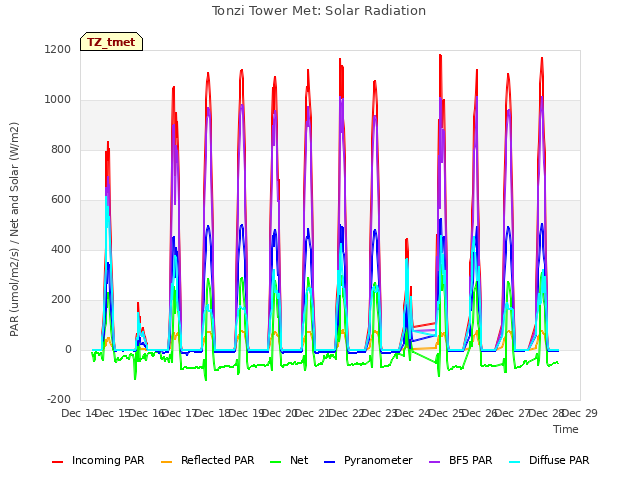
Task: Click the cyan Diffuse PAR legend swatch
Action: pos(515,461)
